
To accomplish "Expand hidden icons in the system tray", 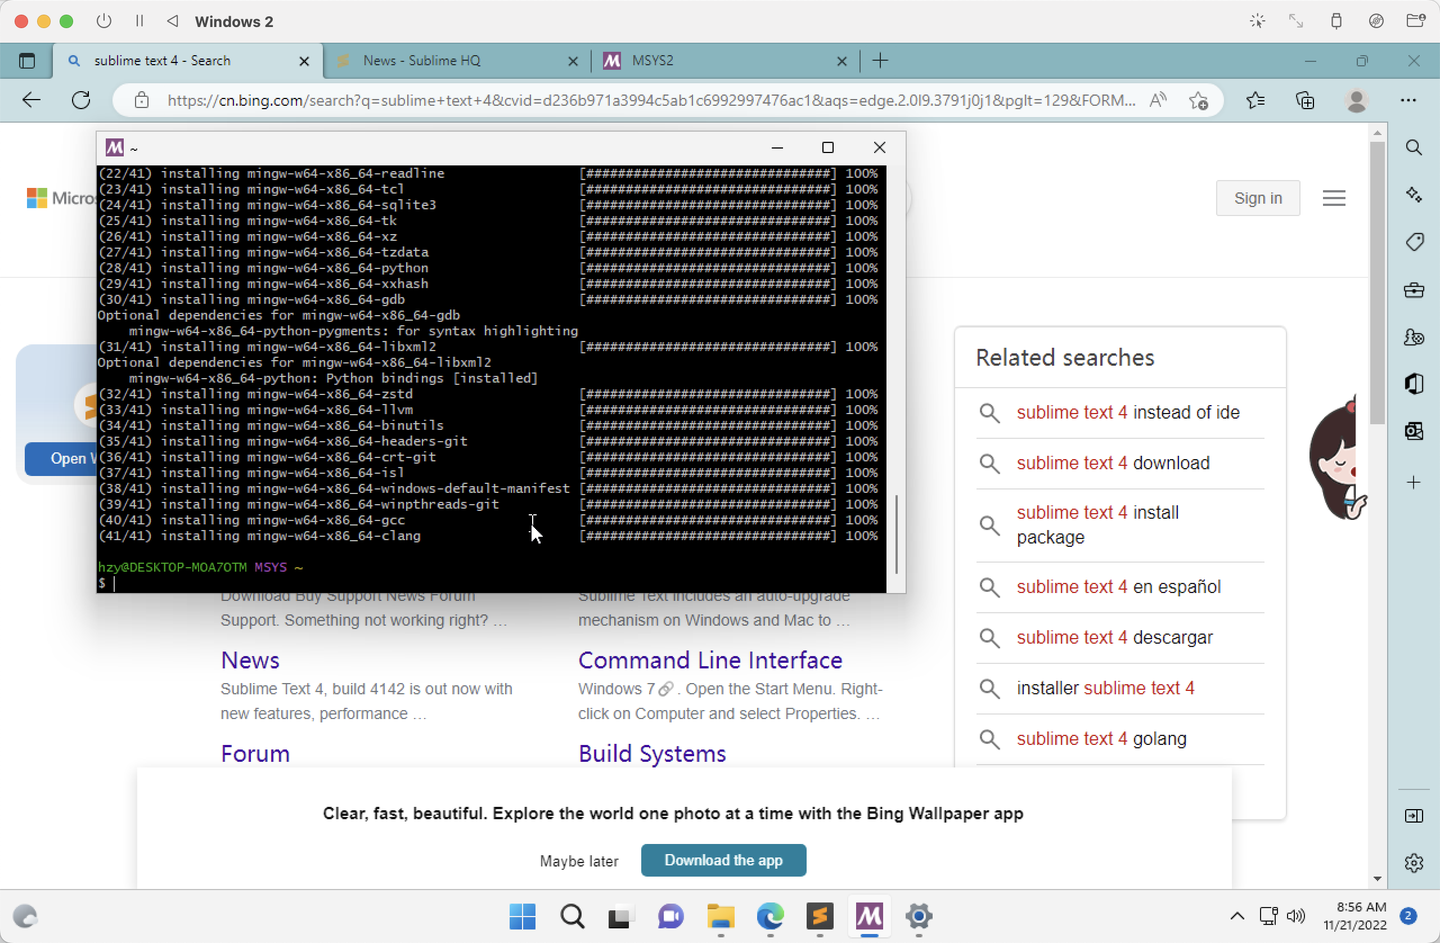I will (1238, 916).
